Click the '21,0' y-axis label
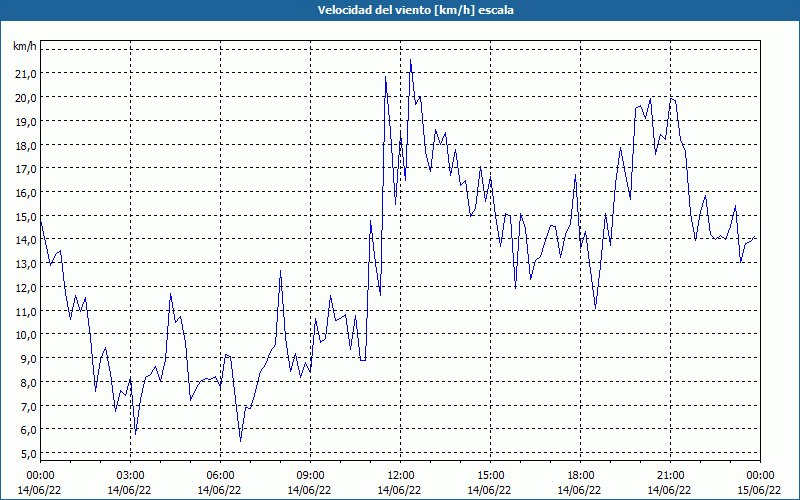The image size is (800, 500). click(26, 73)
